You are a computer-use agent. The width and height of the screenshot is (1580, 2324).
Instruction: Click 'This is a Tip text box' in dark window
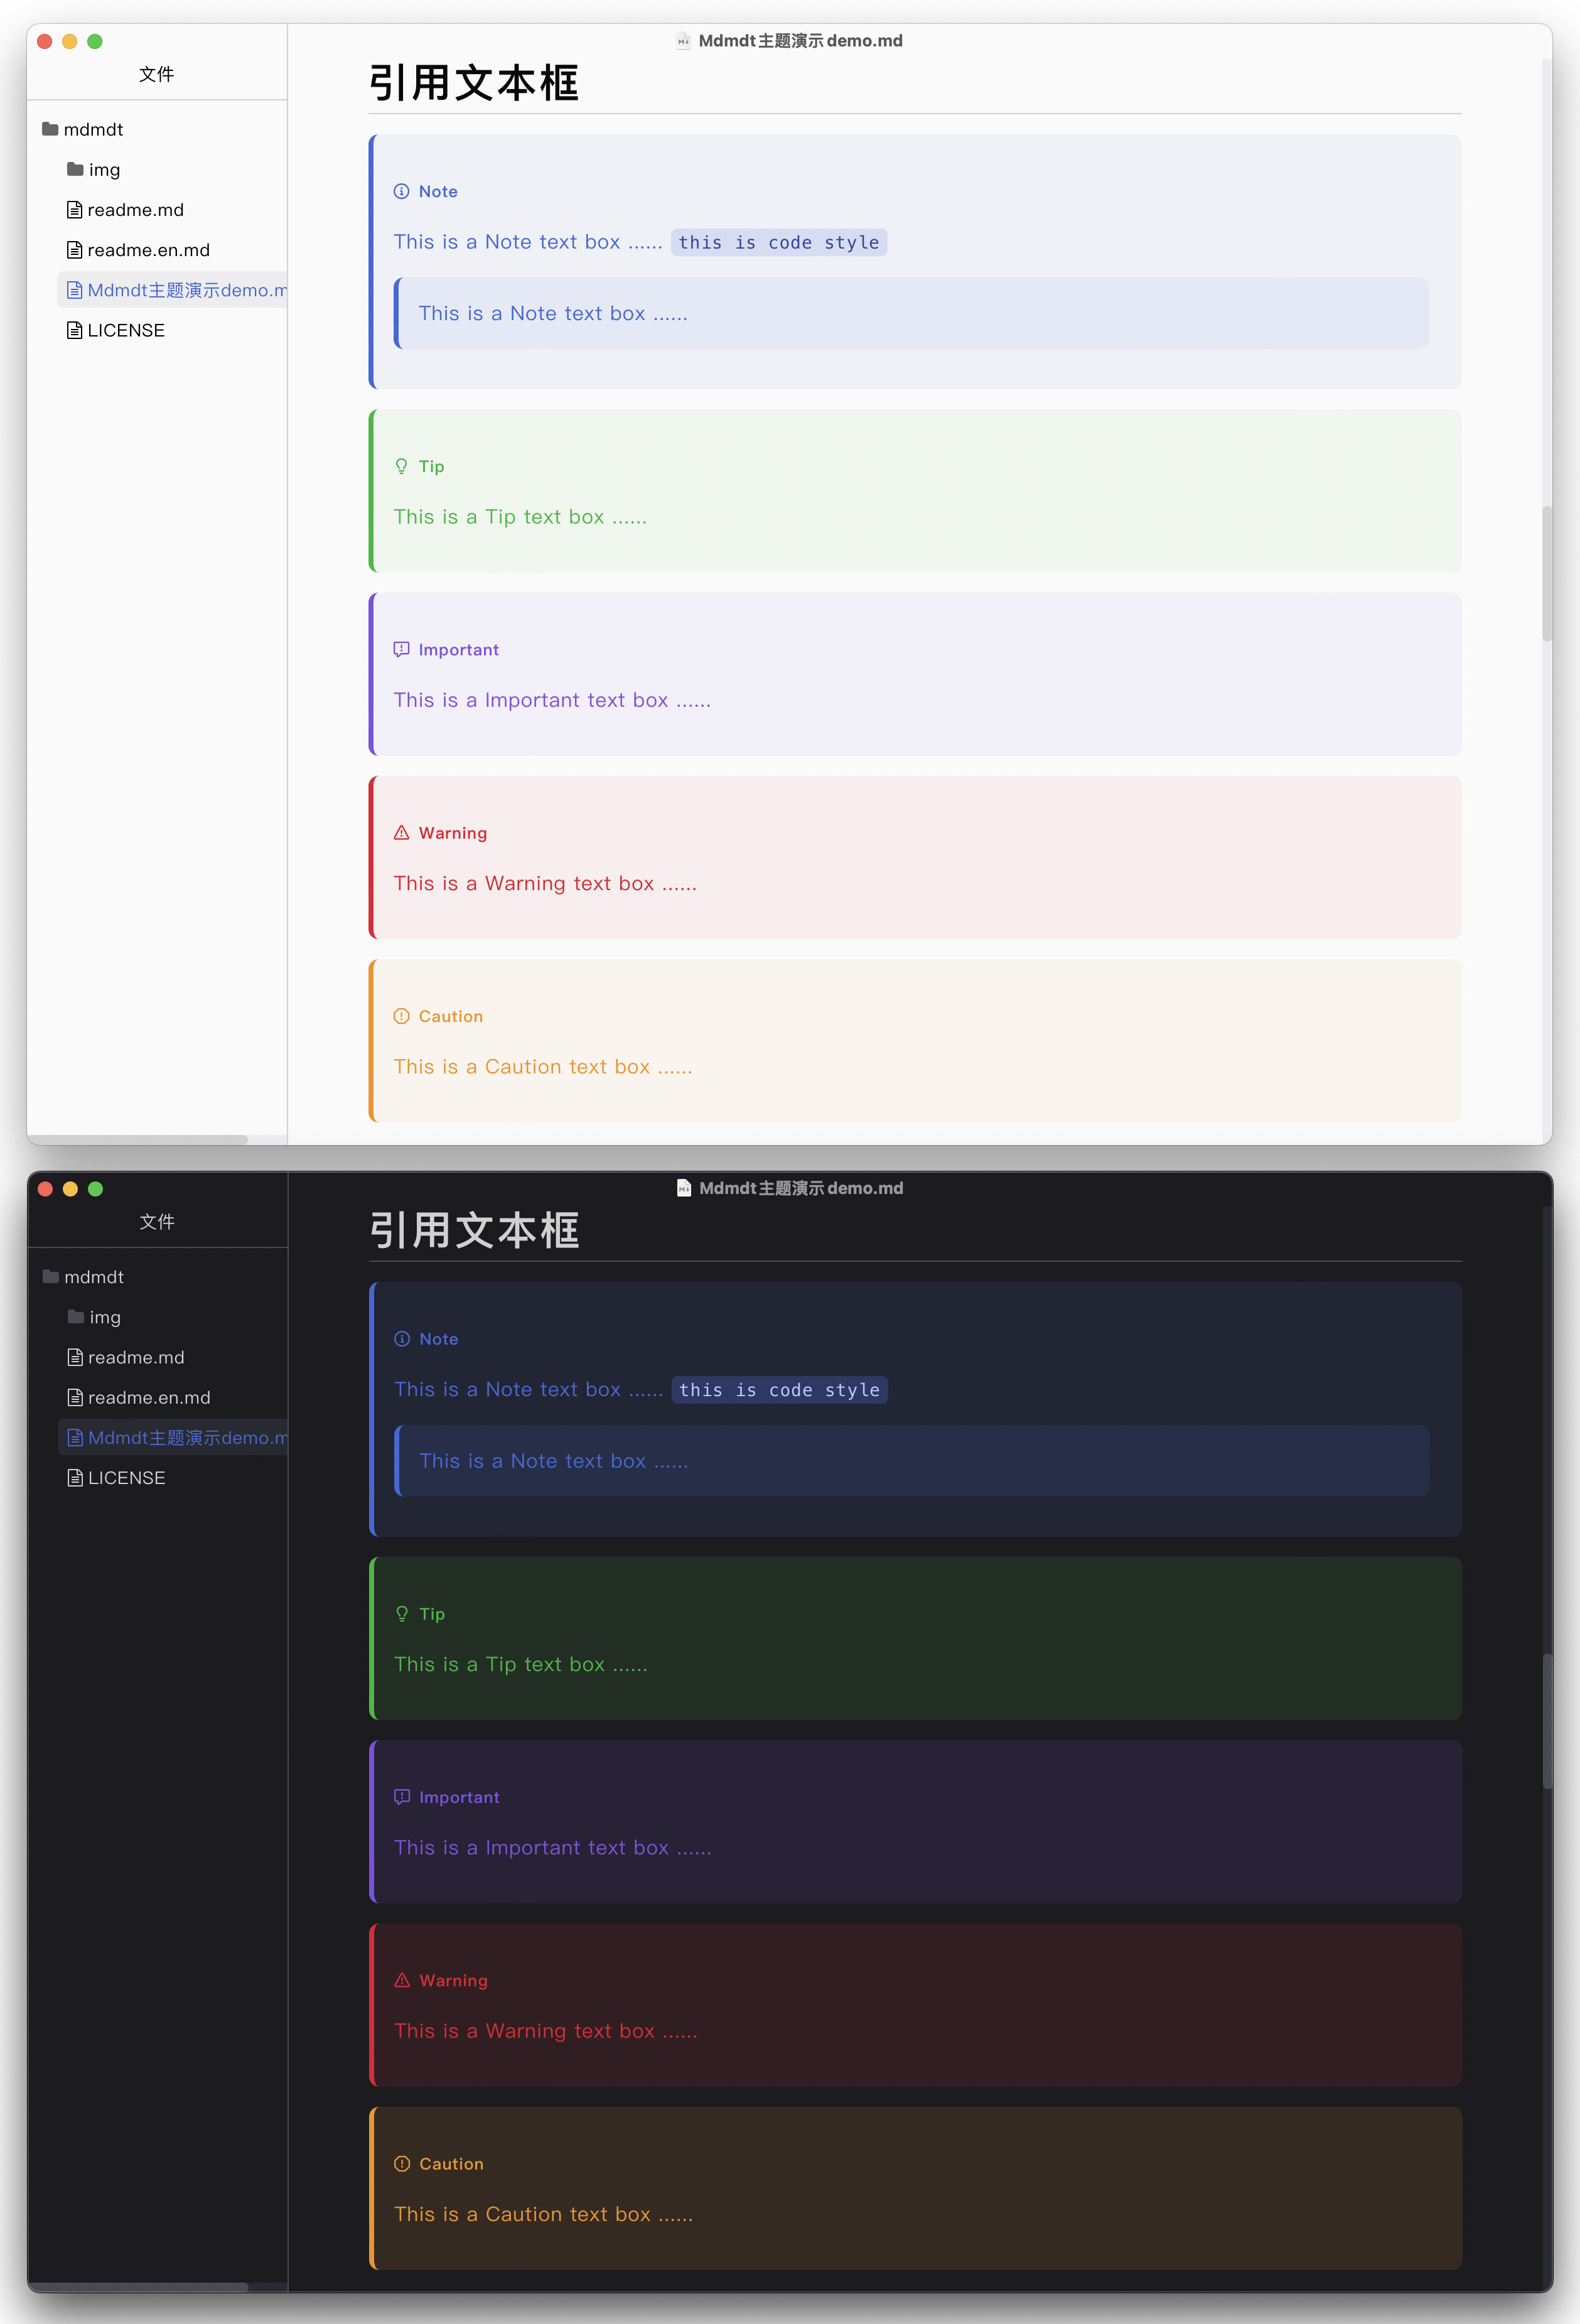coord(521,1665)
